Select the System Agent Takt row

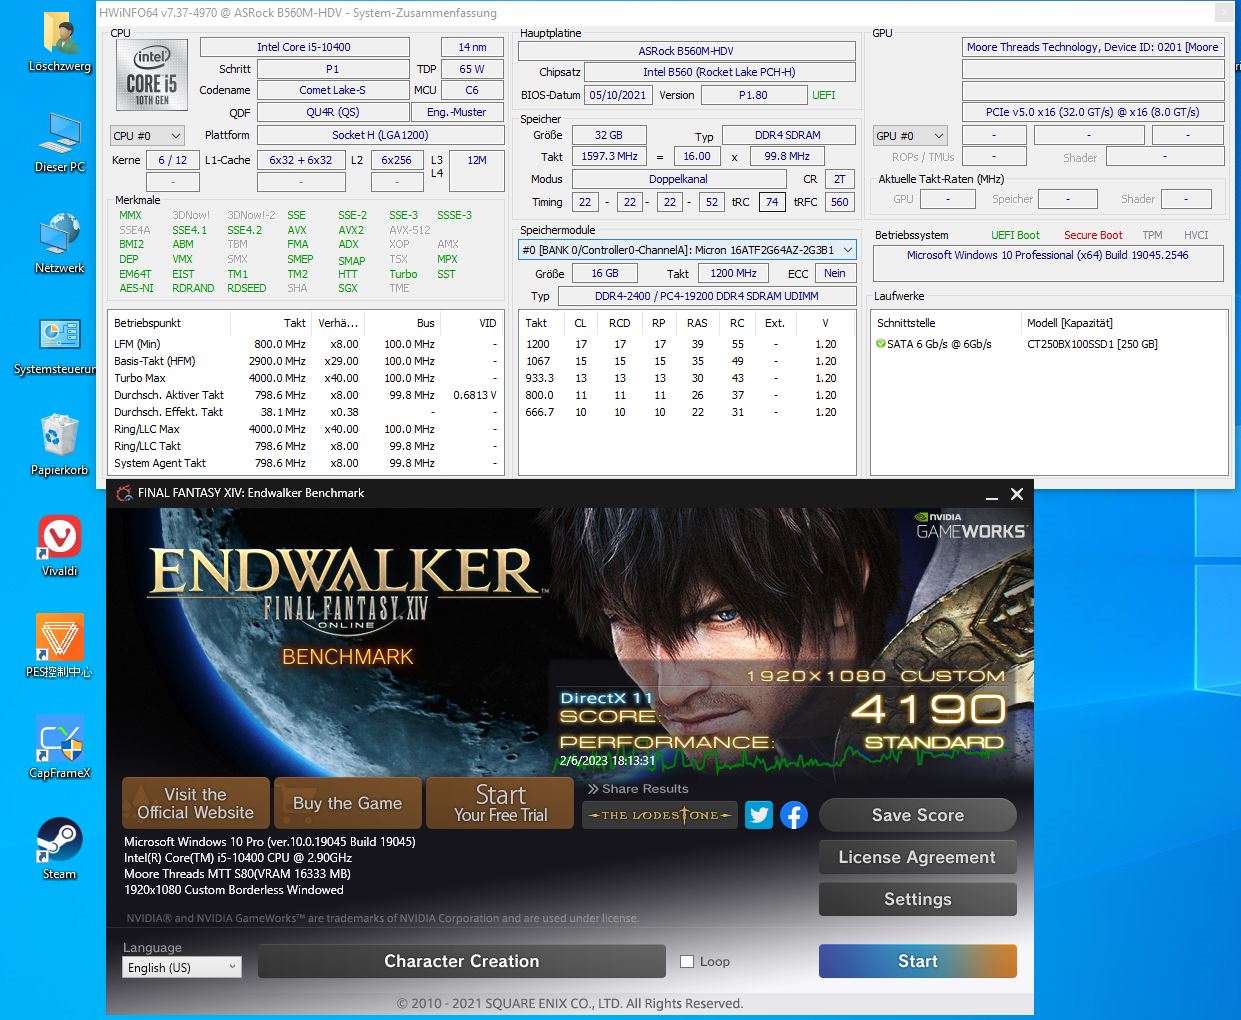coord(306,463)
